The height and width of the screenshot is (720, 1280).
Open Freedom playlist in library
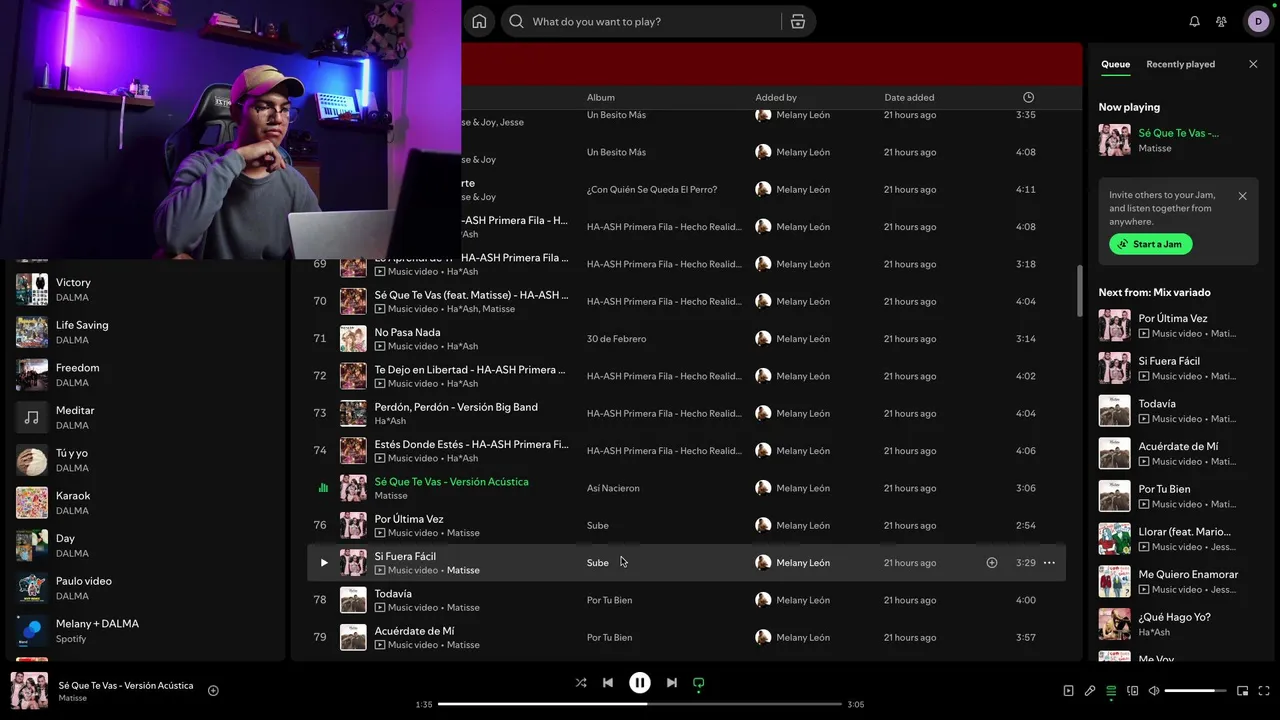point(146,375)
